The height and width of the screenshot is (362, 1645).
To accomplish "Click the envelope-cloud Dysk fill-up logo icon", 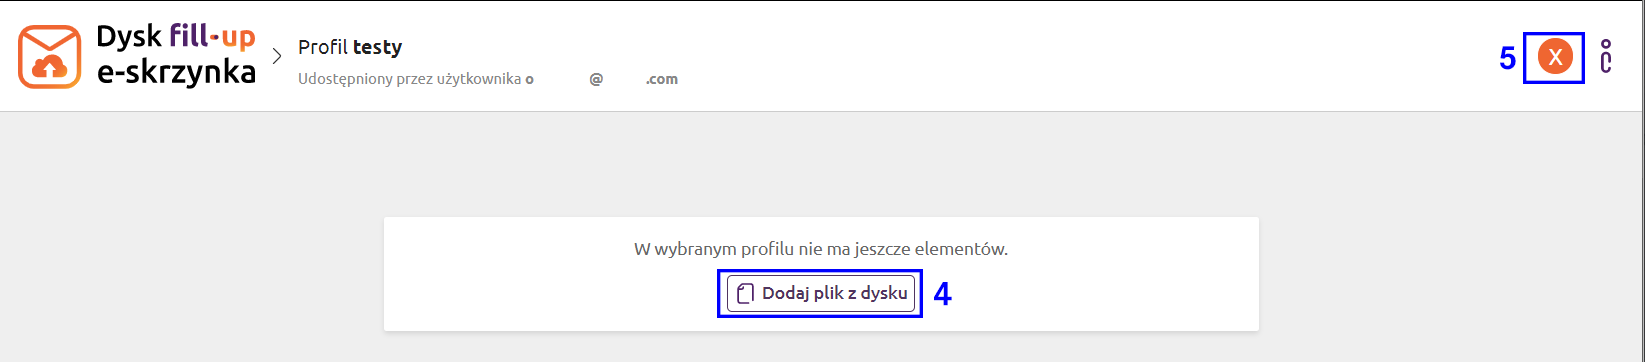I will [x=49, y=57].
